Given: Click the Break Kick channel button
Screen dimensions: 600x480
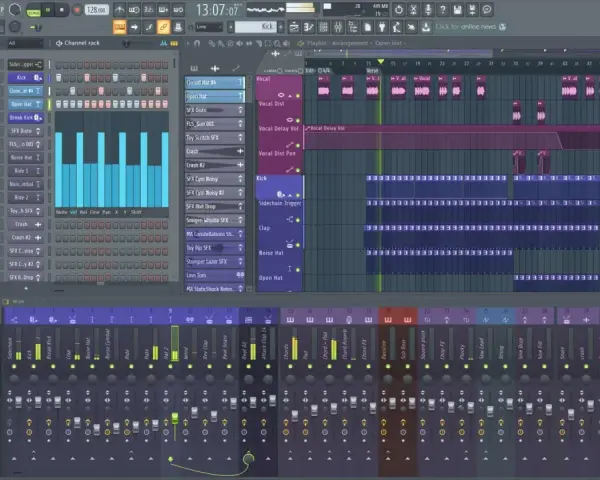Looking at the screenshot, I should pyautogui.click(x=25, y=118).
